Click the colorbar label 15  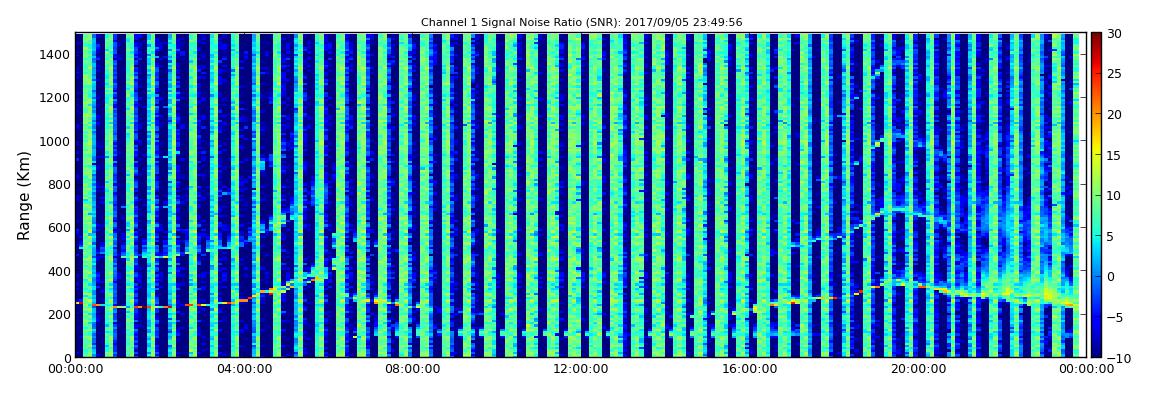coord(1114,155)
